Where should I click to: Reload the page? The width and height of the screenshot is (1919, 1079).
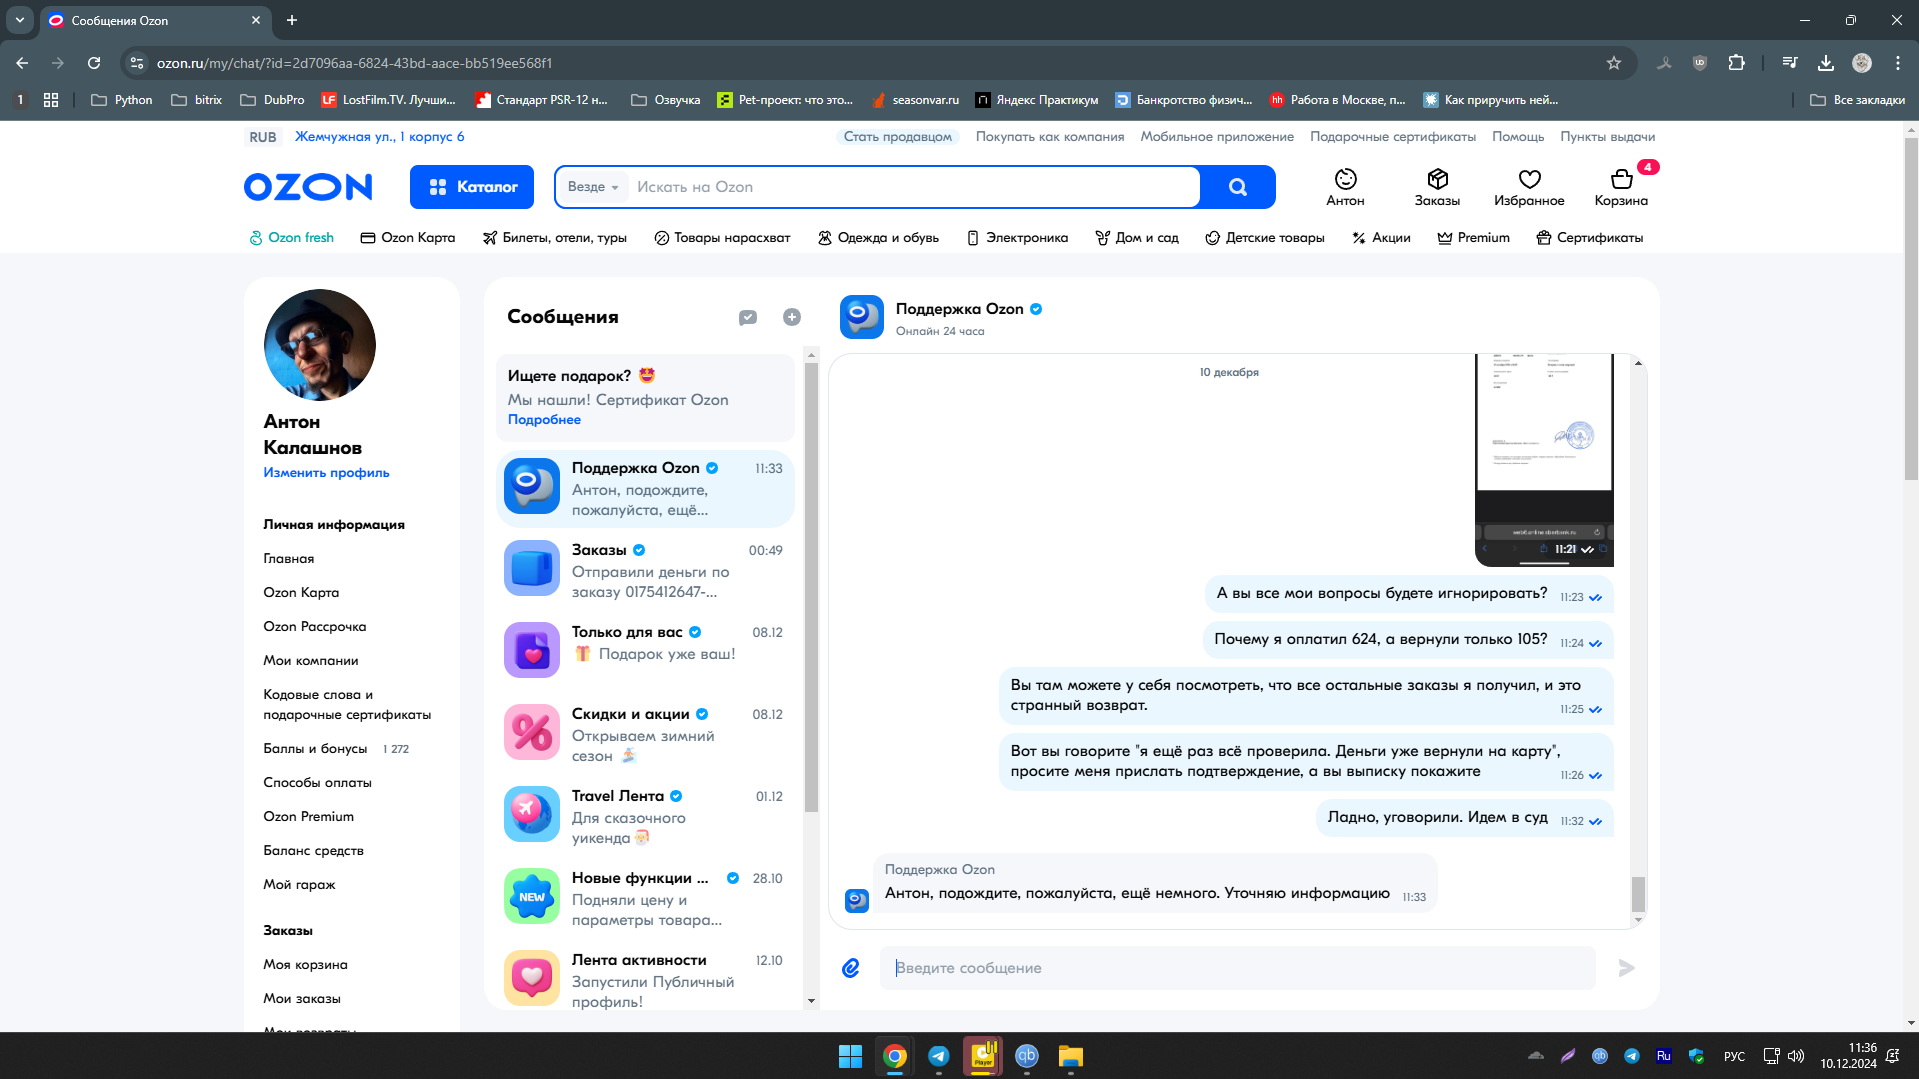click(x=94, y=63)
